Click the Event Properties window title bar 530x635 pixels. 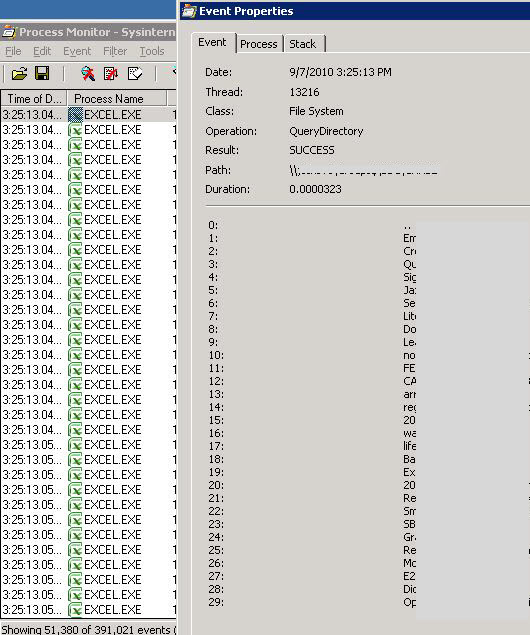pos(355,11)
